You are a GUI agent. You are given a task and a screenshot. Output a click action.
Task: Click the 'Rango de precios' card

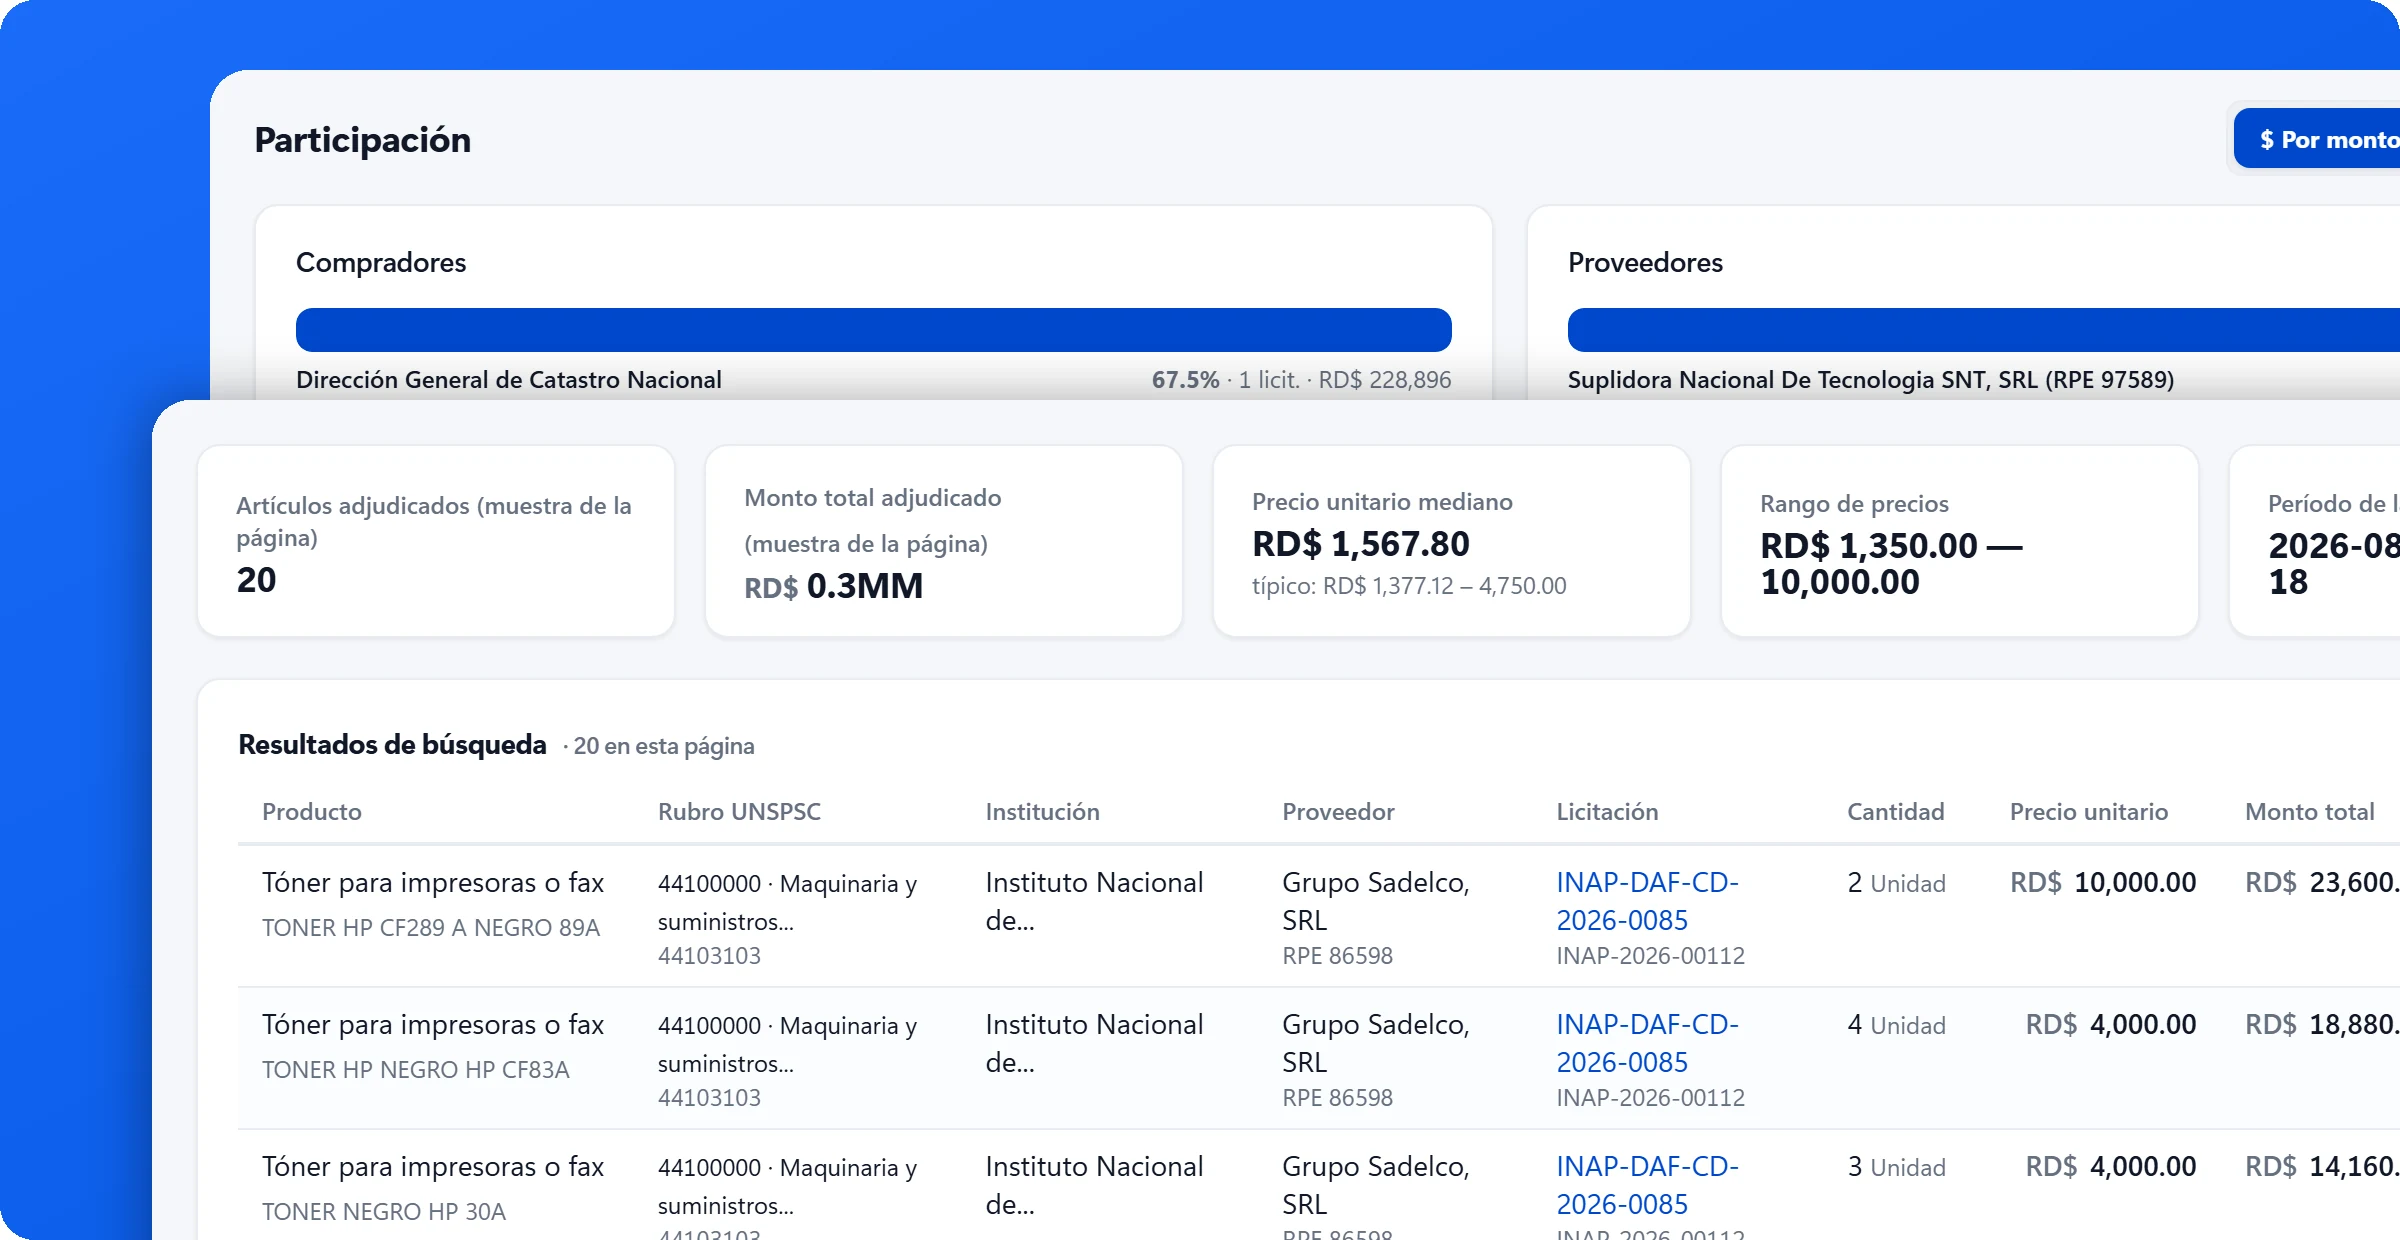point(1960,541)
